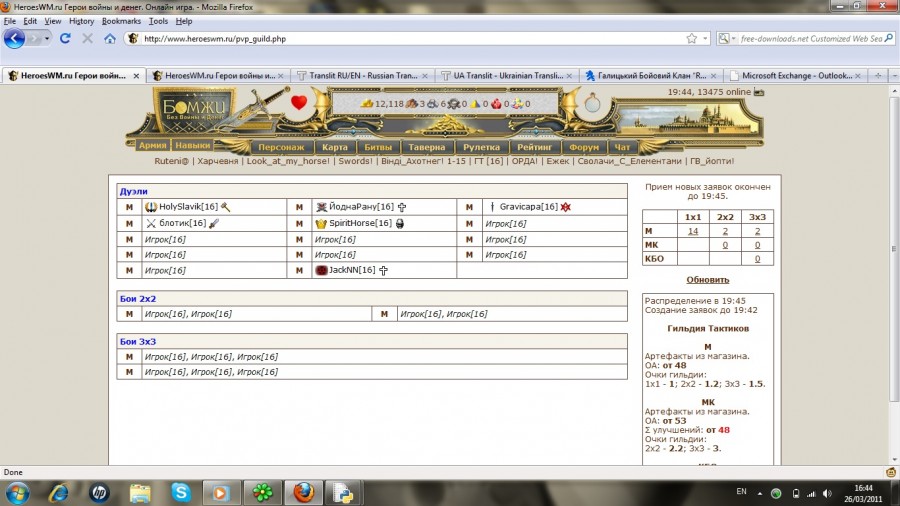Open player JackNN's profile link

pos(353,270)
